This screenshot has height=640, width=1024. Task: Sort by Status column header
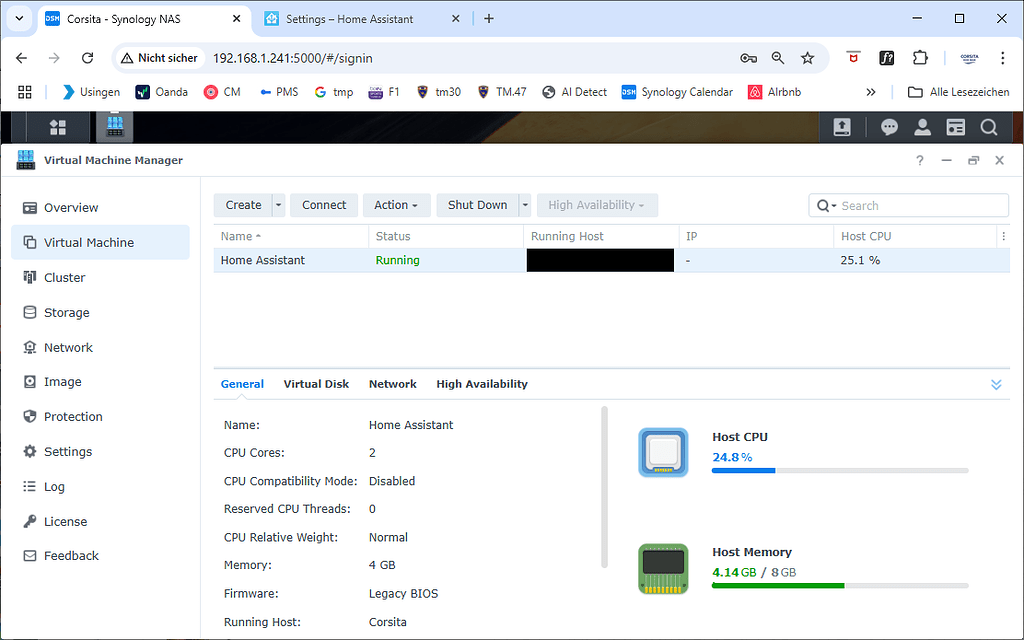coord(446,236)
